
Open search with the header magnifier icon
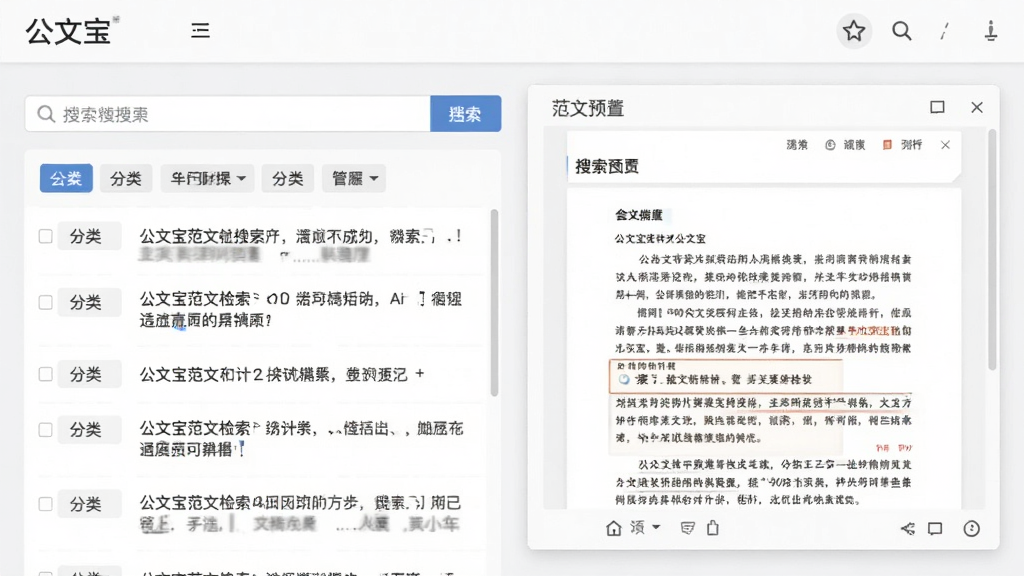[x=901, y=31]
